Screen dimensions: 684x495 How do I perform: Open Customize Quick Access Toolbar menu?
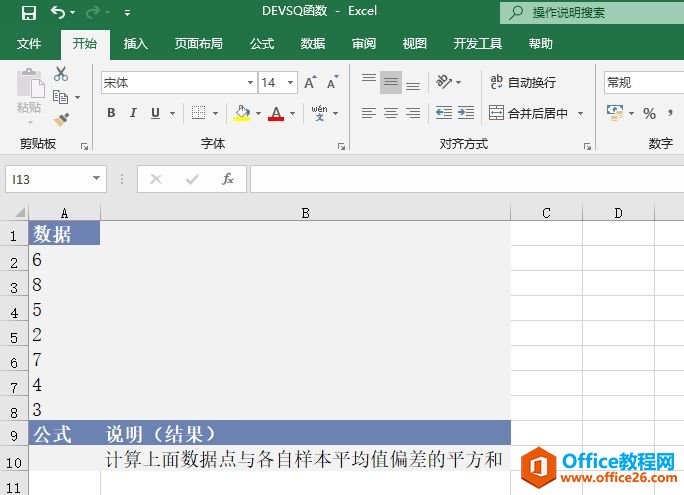(x=127, y=13)
